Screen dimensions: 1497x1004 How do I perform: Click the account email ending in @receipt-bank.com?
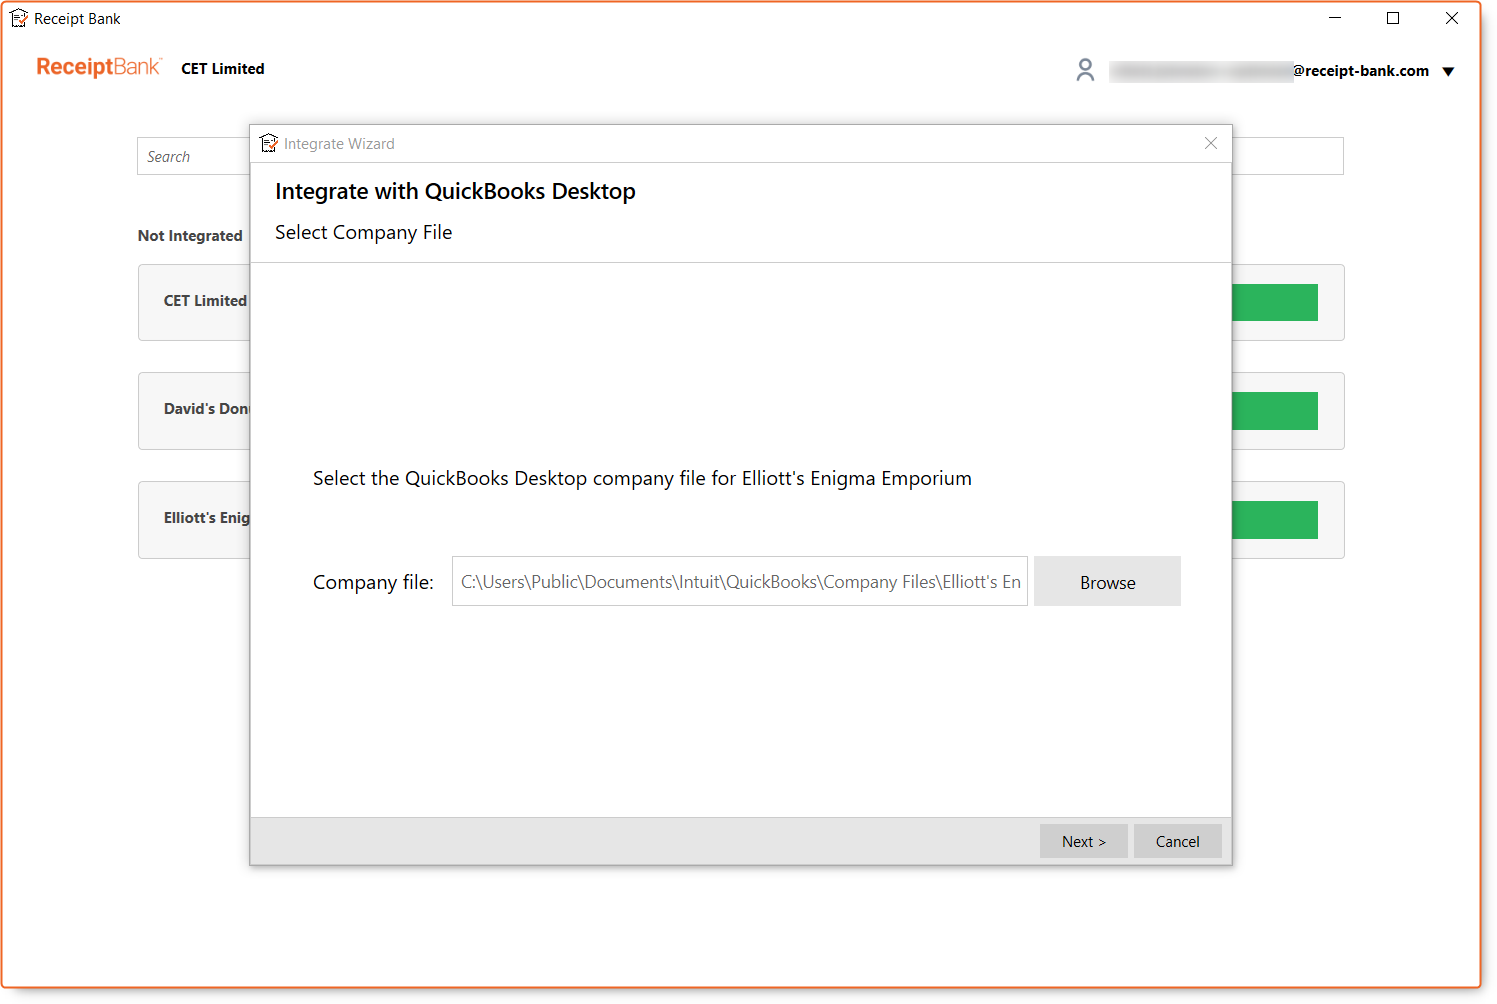click(1269, 71)
